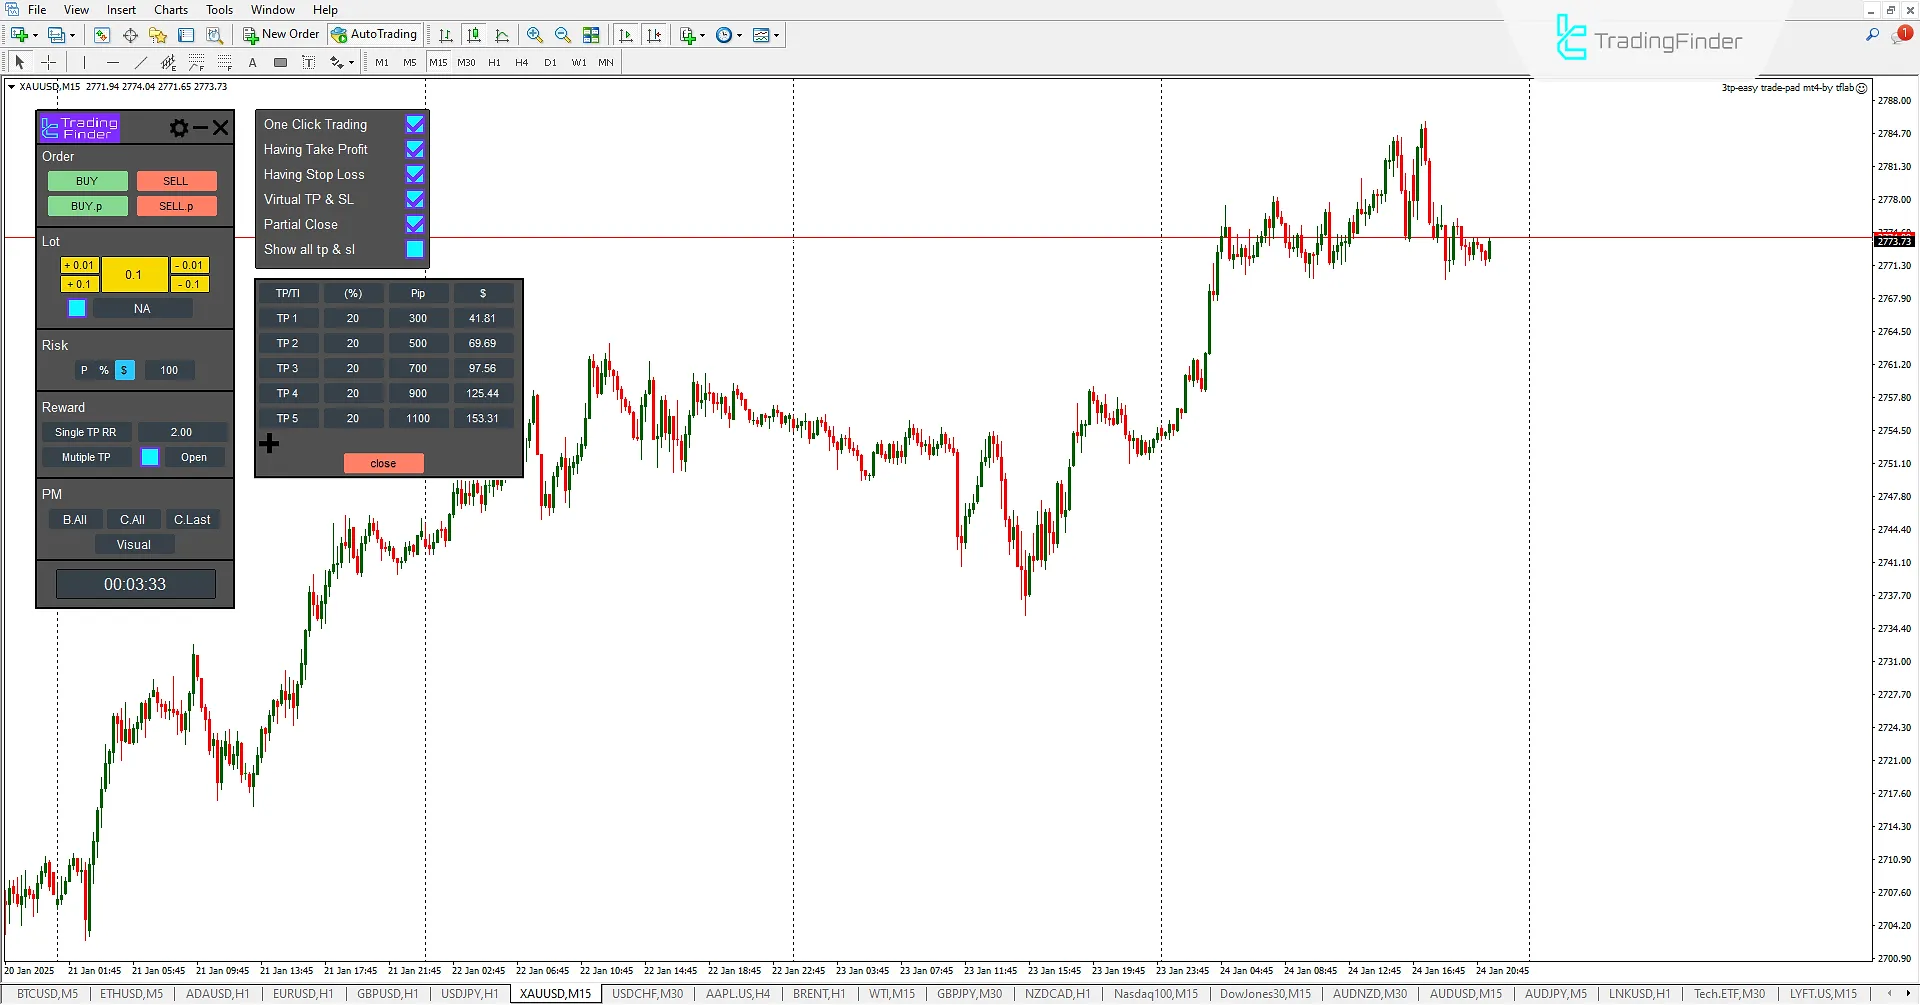Click the Risk value field showing 100
This screenshot has width=1920, height=1005.
169,370
